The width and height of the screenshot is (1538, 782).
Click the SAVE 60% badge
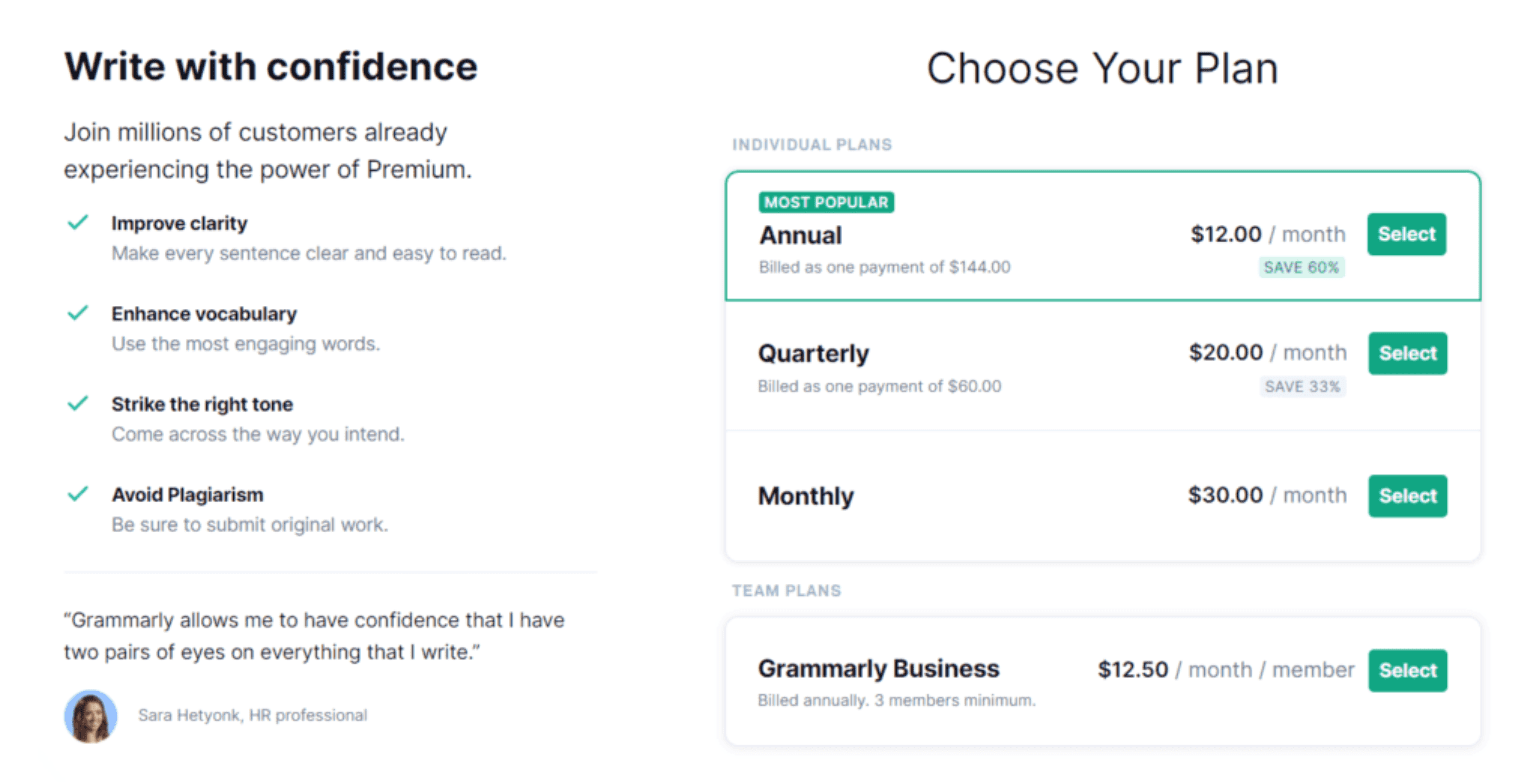[x=1302, y=267]
